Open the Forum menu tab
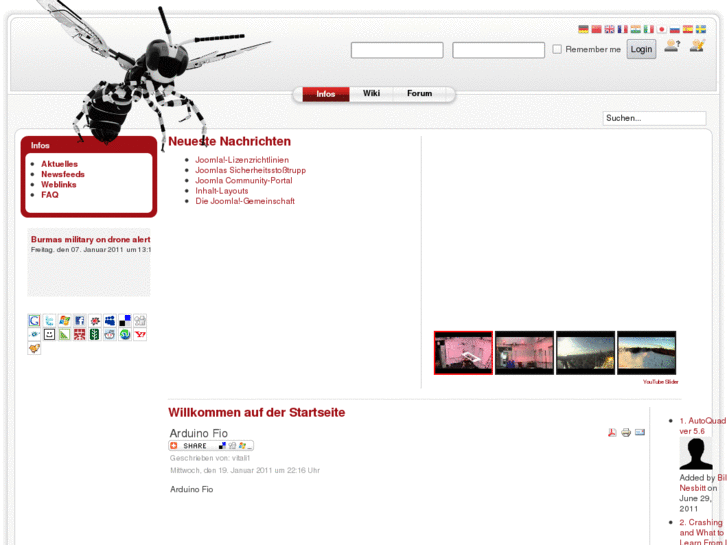This screenshot has height=545, width=727. [420, 94]
